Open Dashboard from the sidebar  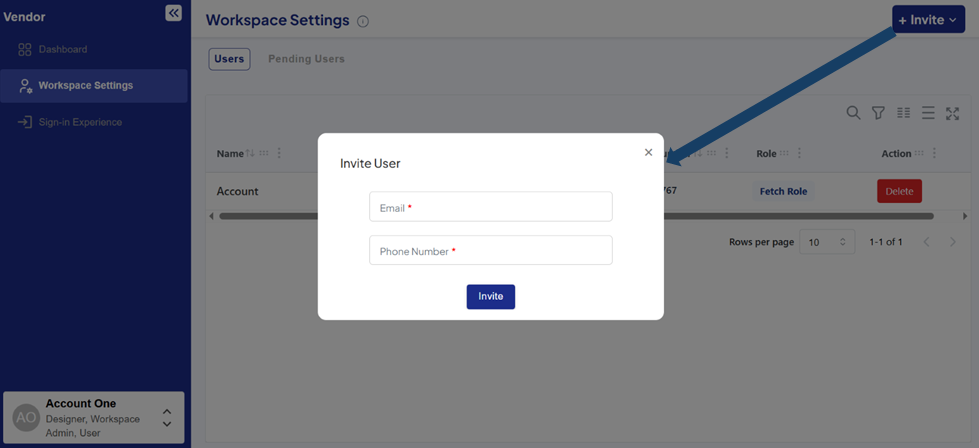(62, 49)
